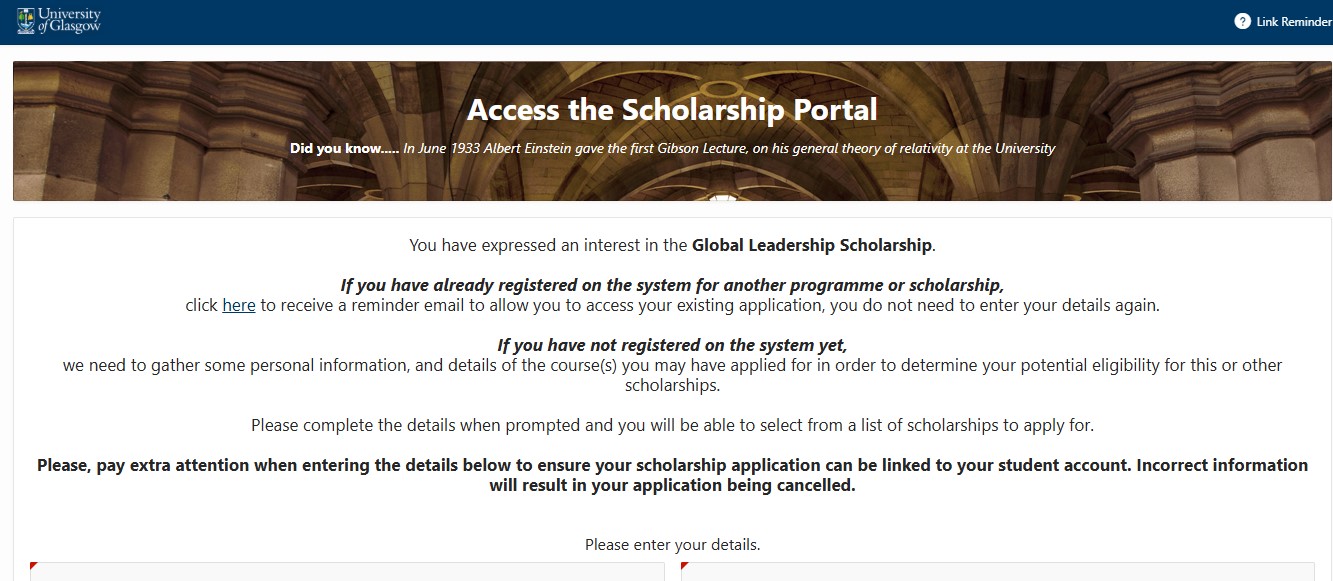Focus the second details input field on right

coord(997,572)
